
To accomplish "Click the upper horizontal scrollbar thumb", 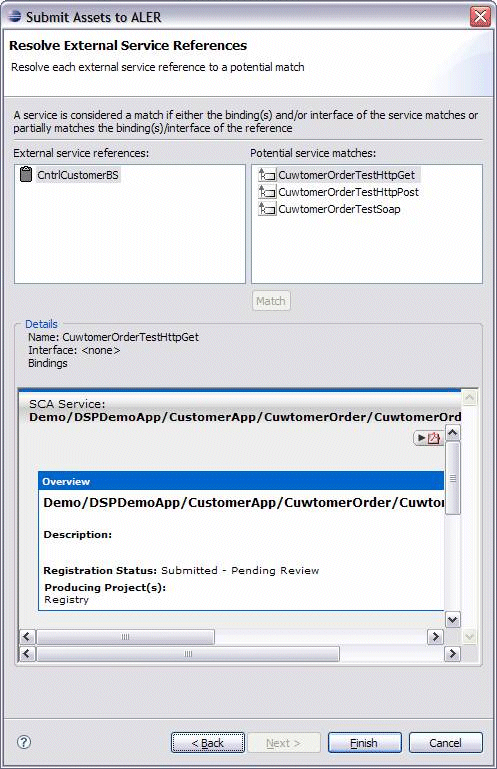I will coord(126,637).
